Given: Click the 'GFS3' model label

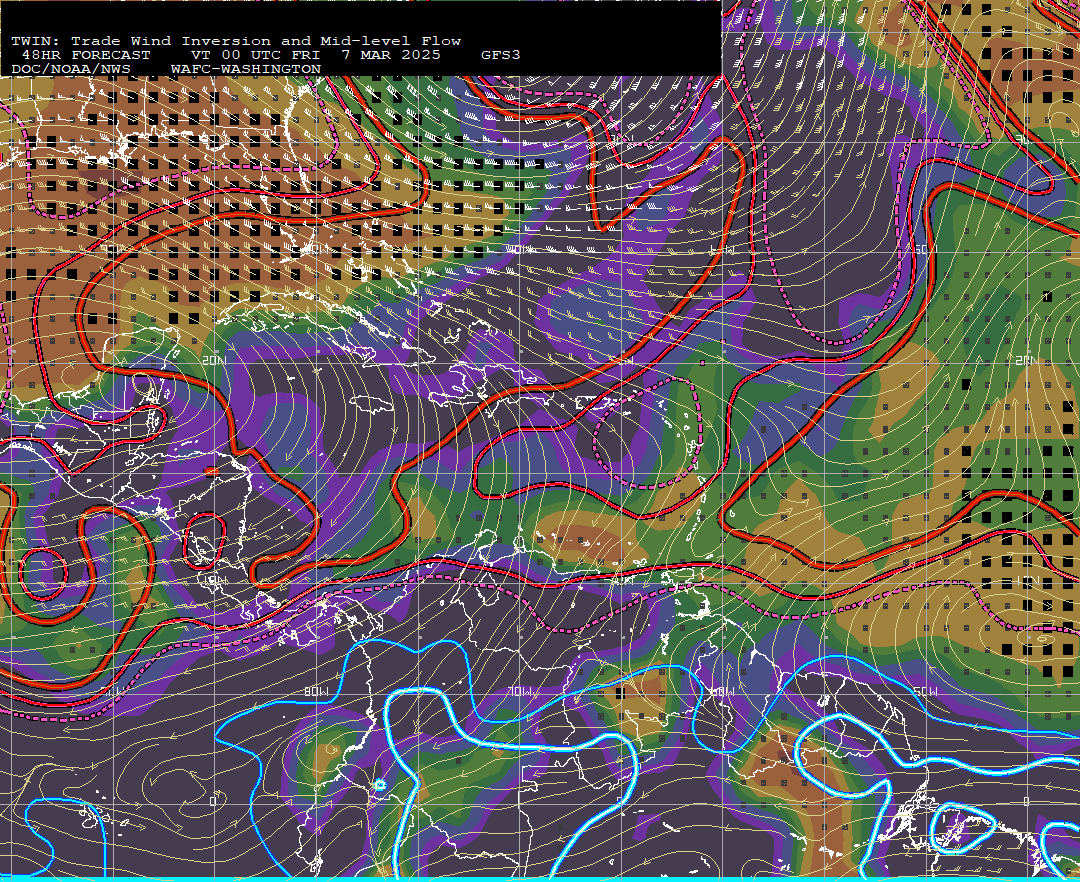Looking at the screenshot, I should point(501,55).
